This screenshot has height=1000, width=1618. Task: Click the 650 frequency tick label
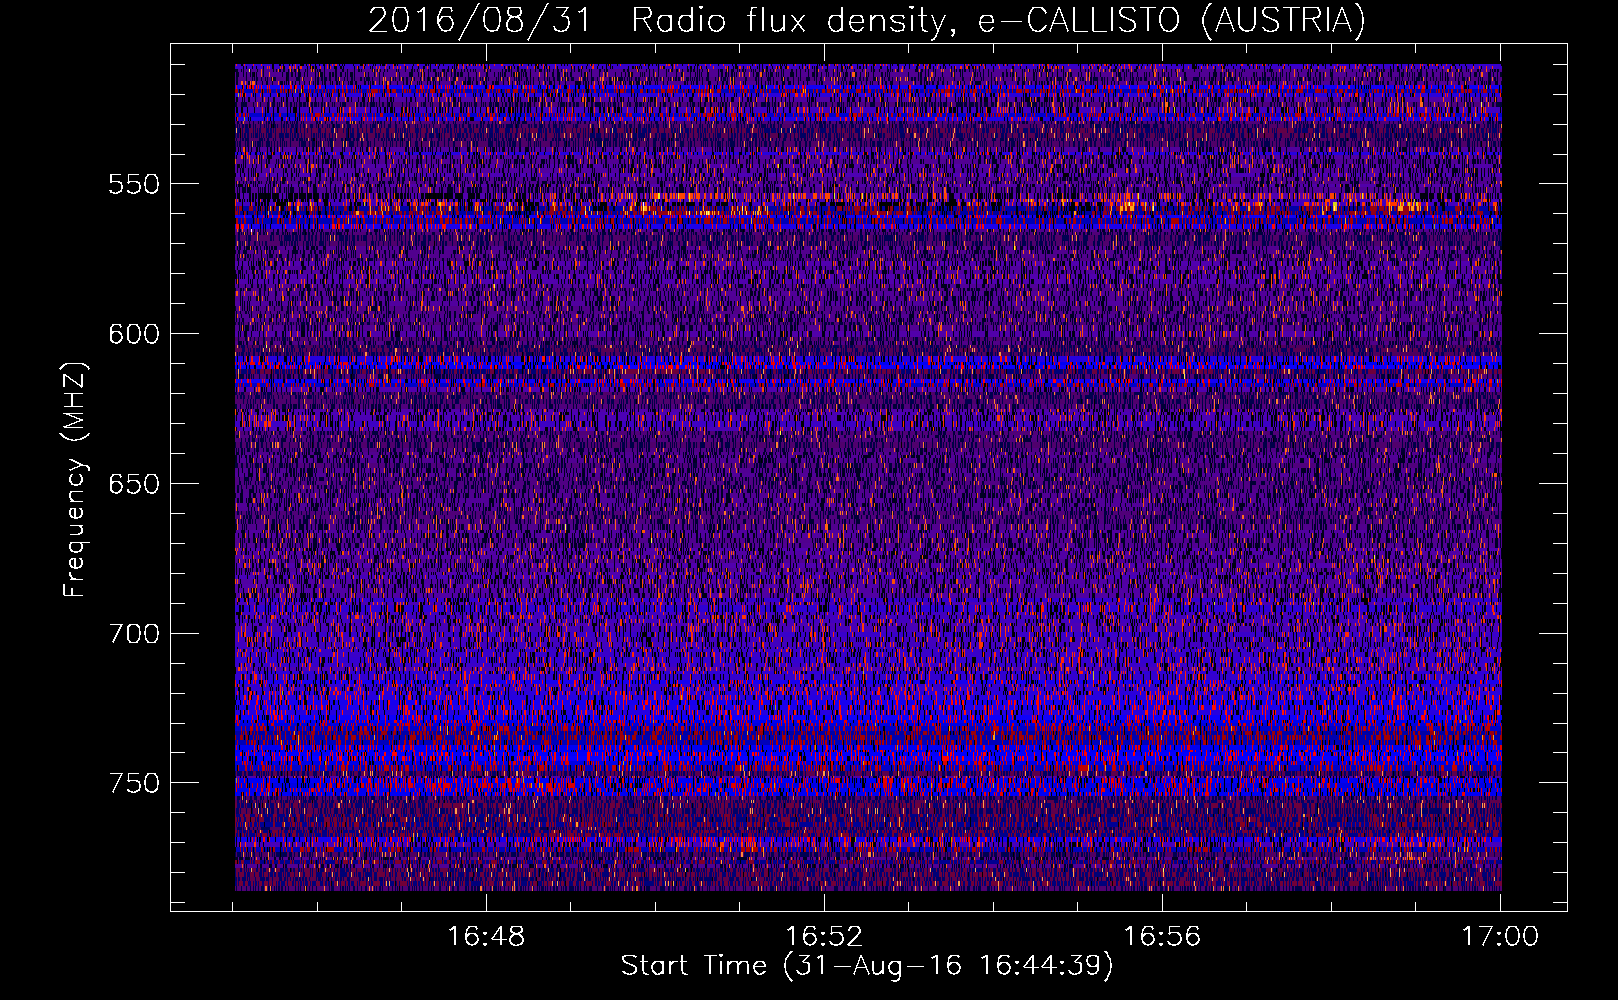point(134,484)
